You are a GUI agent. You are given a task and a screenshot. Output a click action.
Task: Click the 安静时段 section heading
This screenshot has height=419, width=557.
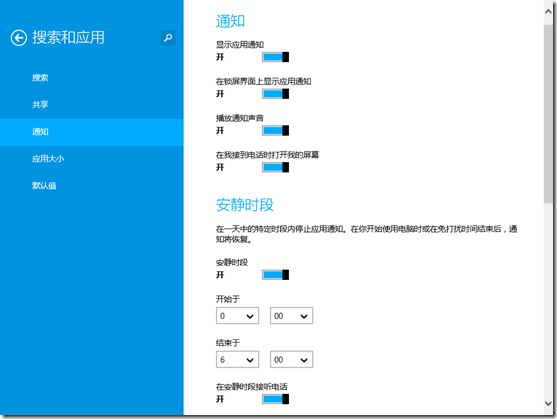[x=245, y=205]
